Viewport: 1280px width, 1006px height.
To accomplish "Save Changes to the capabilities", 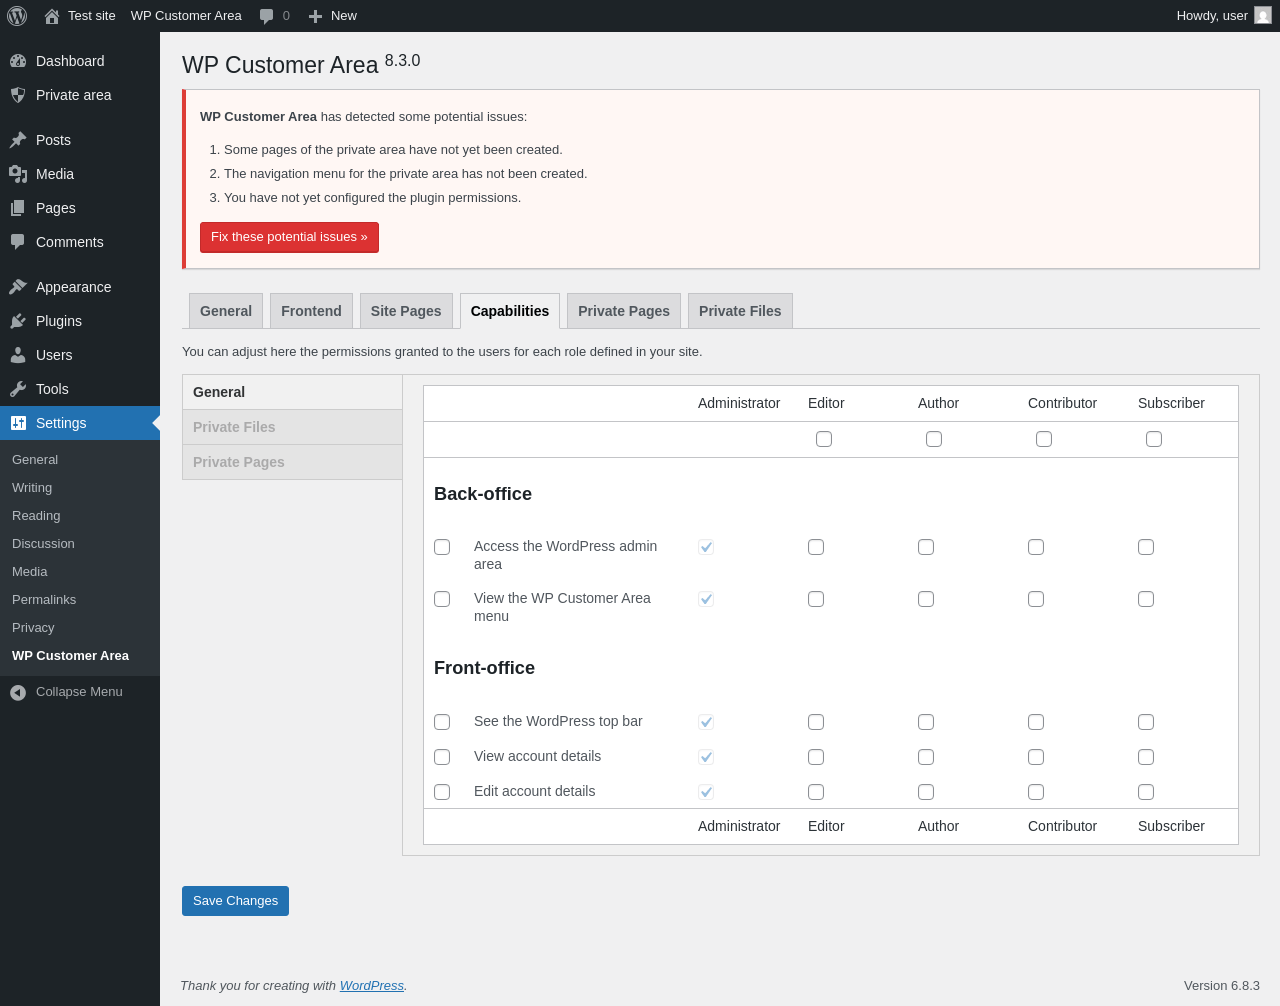I will point(235,901).
